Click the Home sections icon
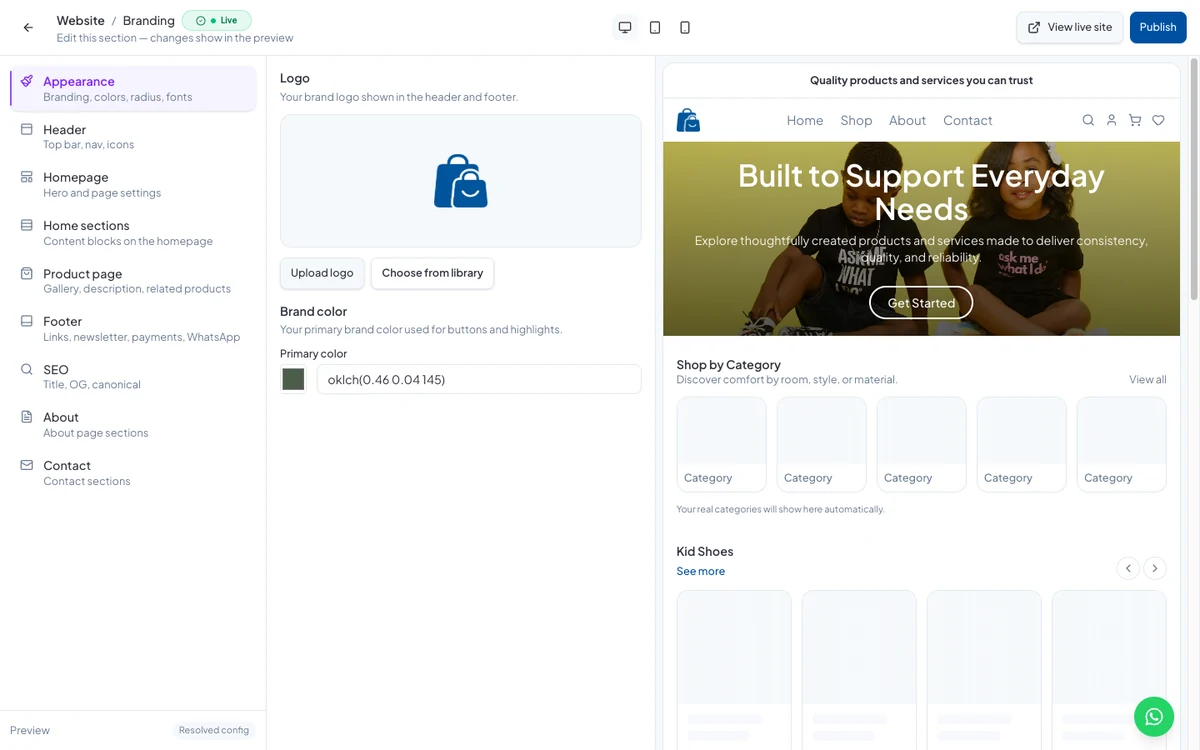The width and height of the screenshot is (1200, 750). click(x=27, y=225)
